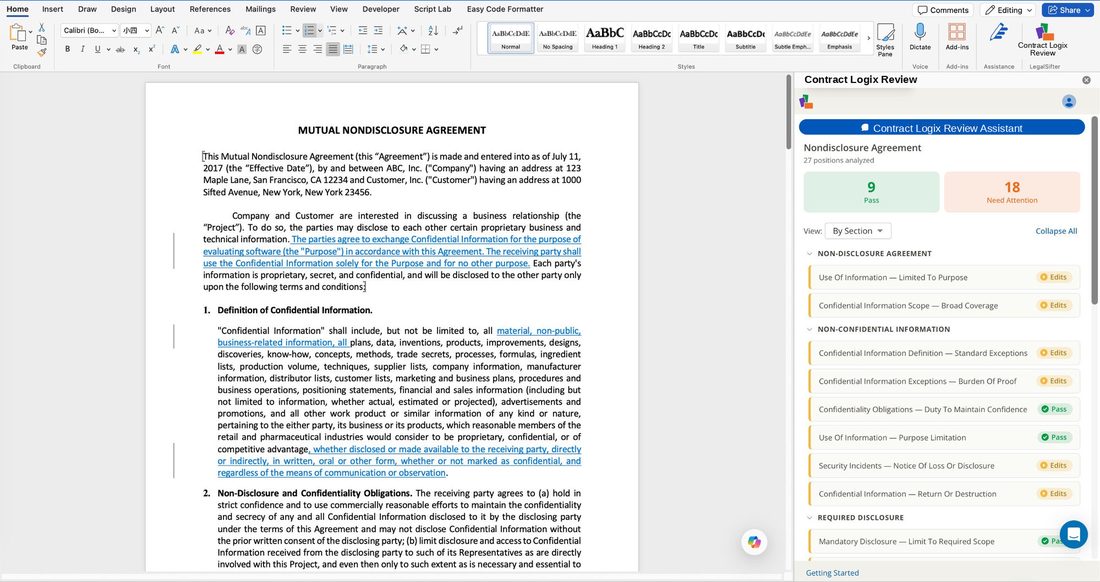
Task: Open the user profile icon in review panel
Action: pos(1068,102)
